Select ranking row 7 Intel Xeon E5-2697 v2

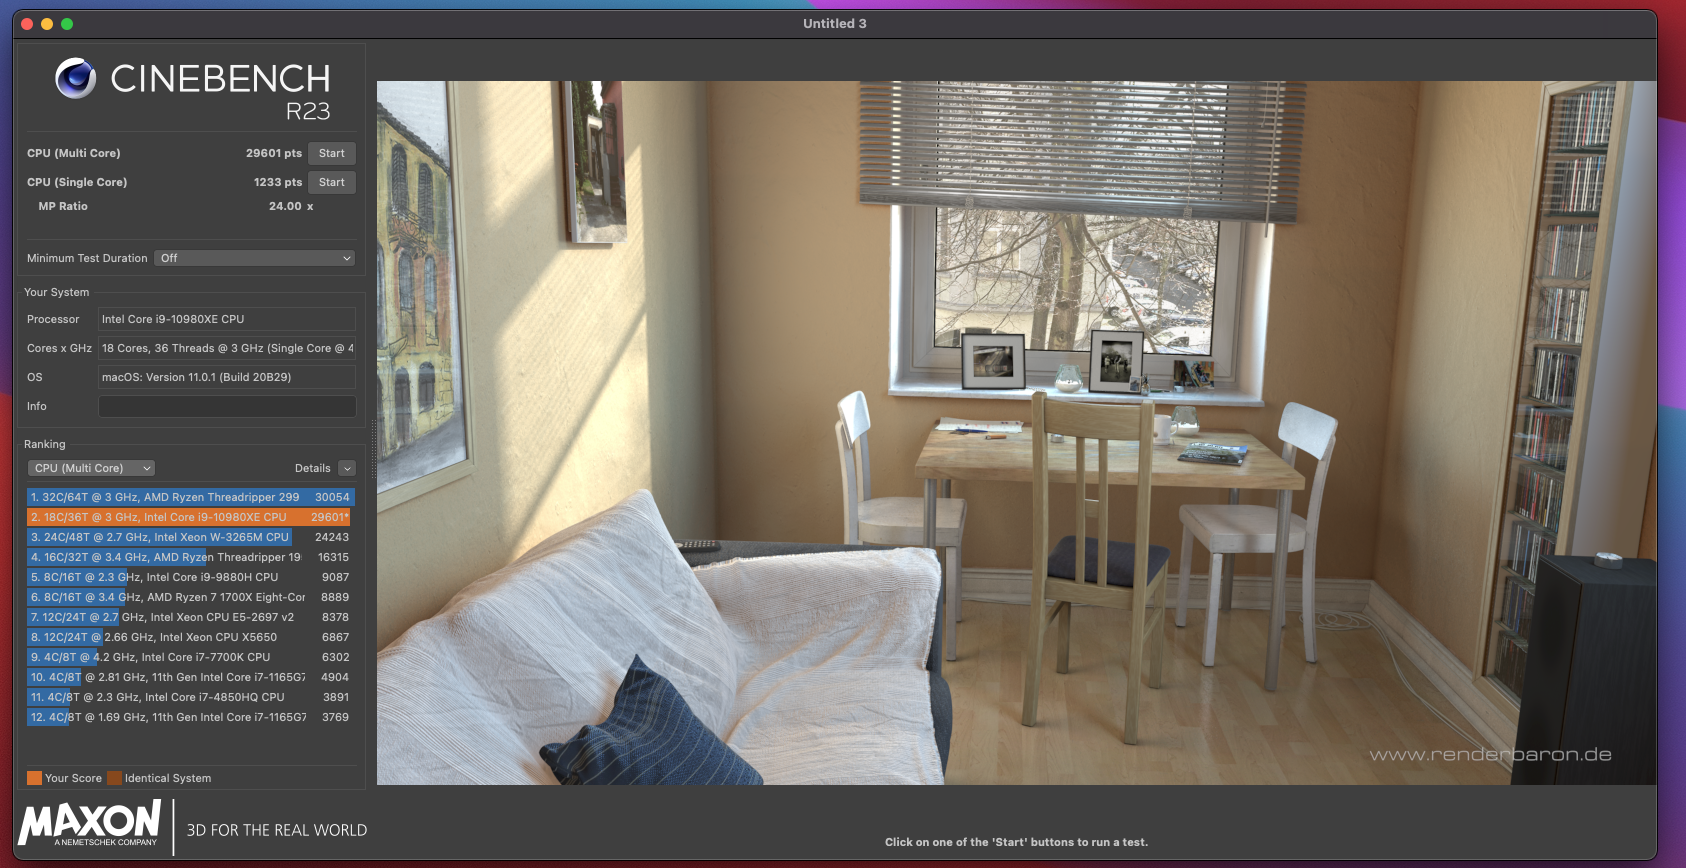pyautogui.click(x=190, y=617)
